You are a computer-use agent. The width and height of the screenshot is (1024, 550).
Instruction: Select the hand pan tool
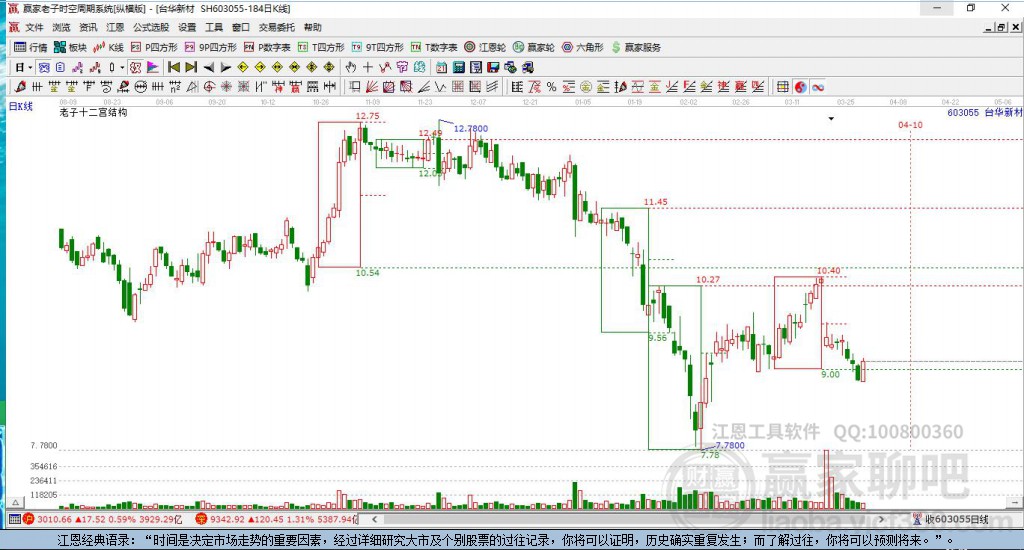click(351, 67)
